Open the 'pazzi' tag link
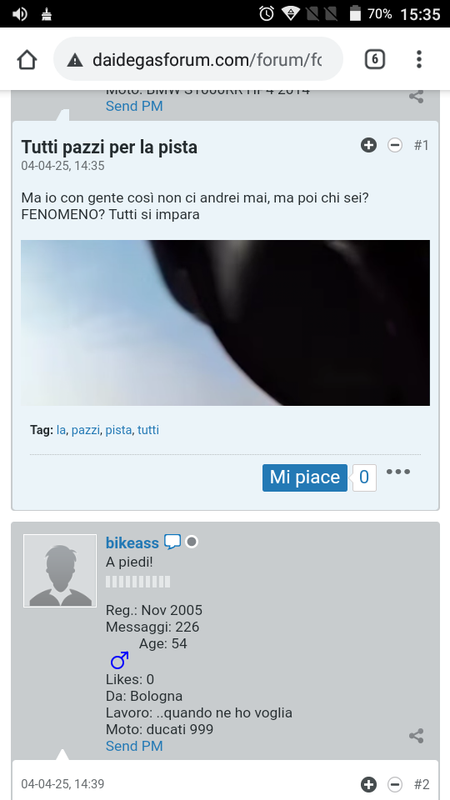450x800 pixels. pyautogui.click(x=86, y=430)
